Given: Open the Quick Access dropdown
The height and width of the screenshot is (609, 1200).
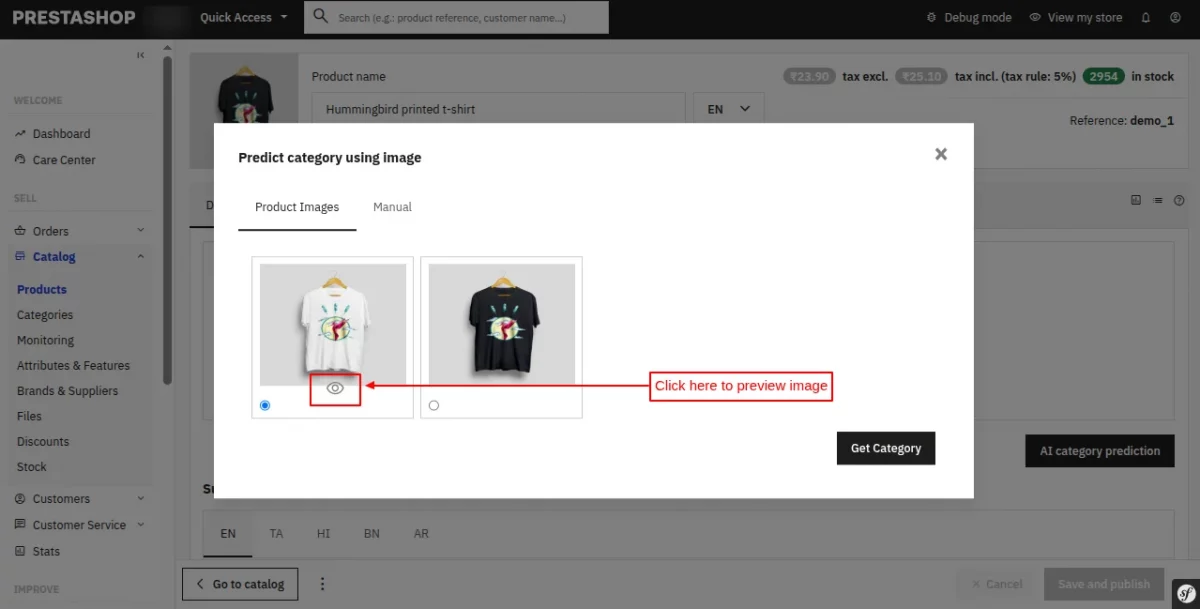Looking at the screenshot, I should tap(243, 17).
